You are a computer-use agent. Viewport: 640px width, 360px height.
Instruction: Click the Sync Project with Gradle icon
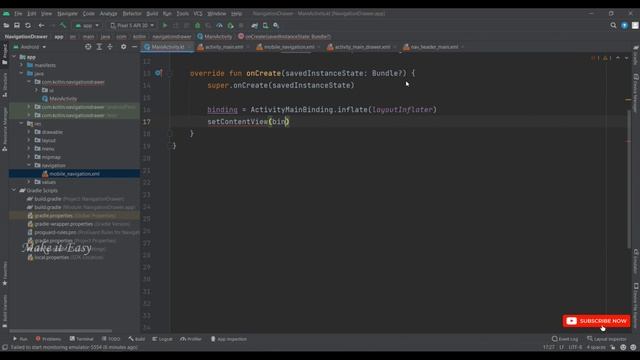tap(255, 25)
